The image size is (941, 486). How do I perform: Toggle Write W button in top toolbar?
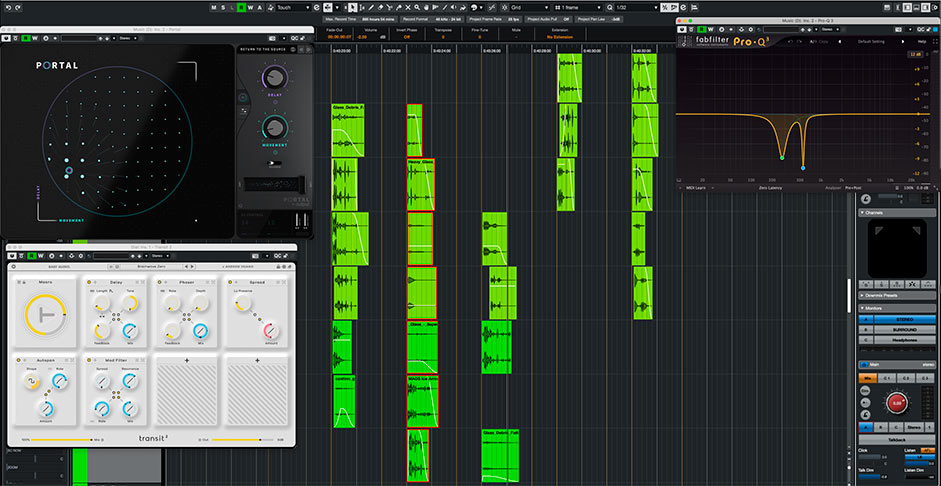click(x=250, y=7)
